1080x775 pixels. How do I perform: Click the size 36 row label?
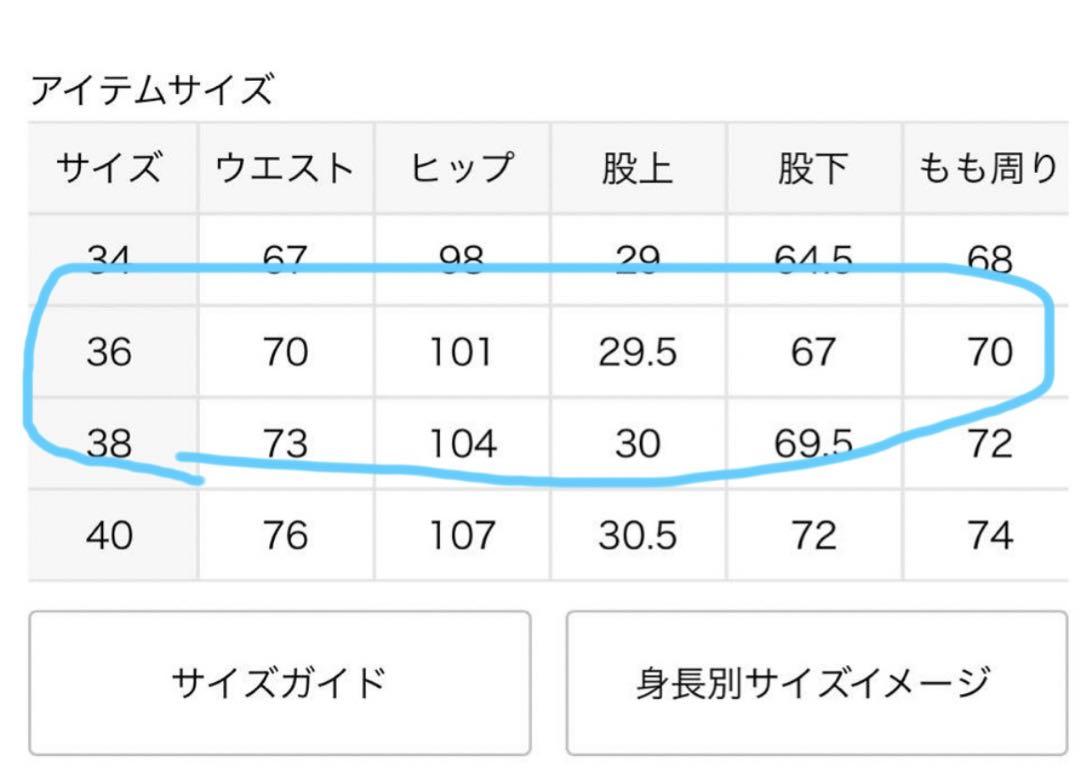click(x=112, y=351)
